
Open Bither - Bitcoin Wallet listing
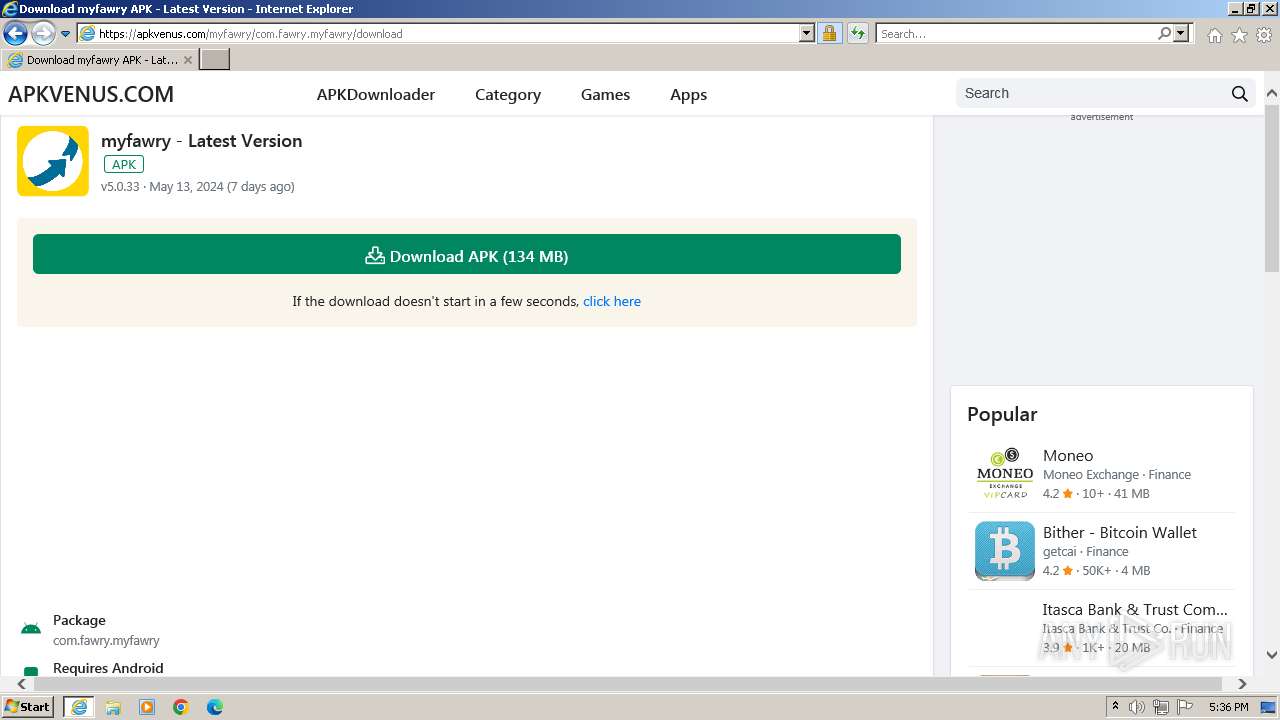[1120, 532]
